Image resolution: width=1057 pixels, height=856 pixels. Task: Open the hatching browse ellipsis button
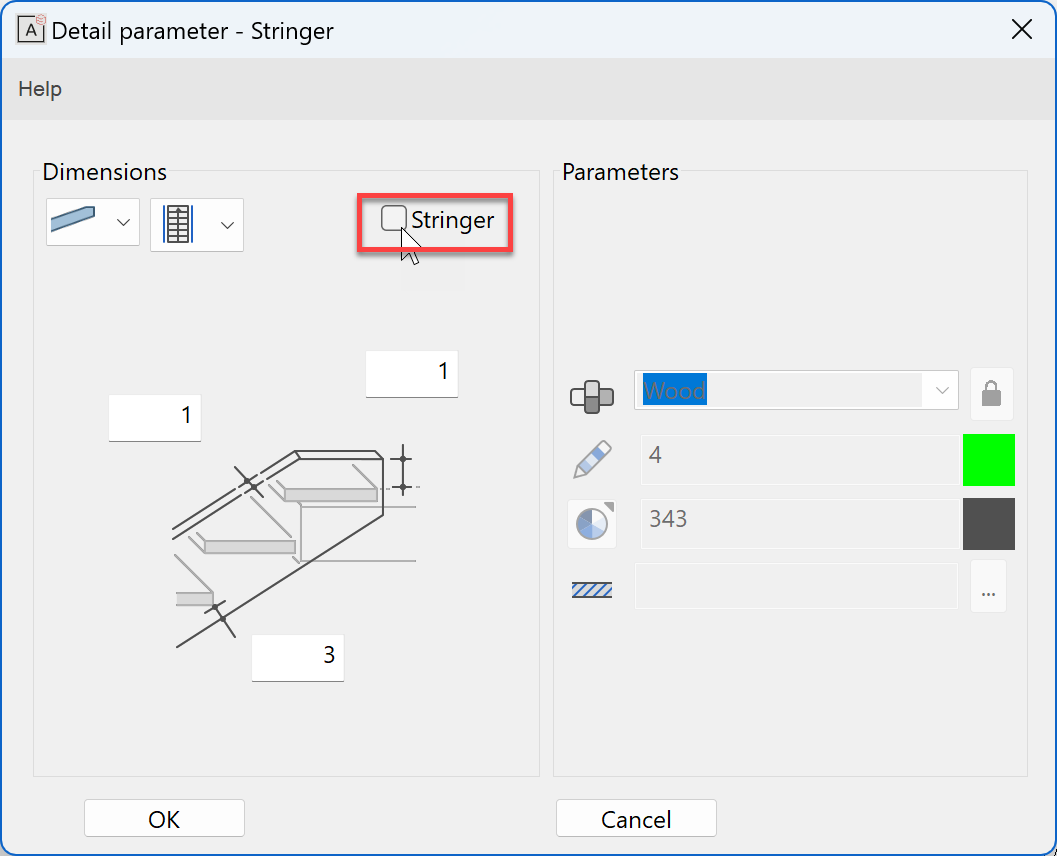(x=988, y=587)
